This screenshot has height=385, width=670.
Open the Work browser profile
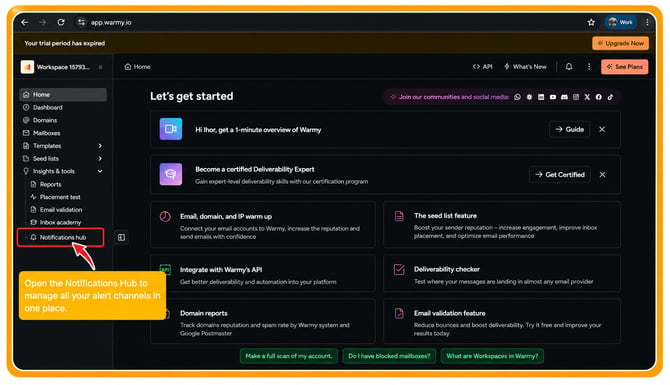click(621, 22)
